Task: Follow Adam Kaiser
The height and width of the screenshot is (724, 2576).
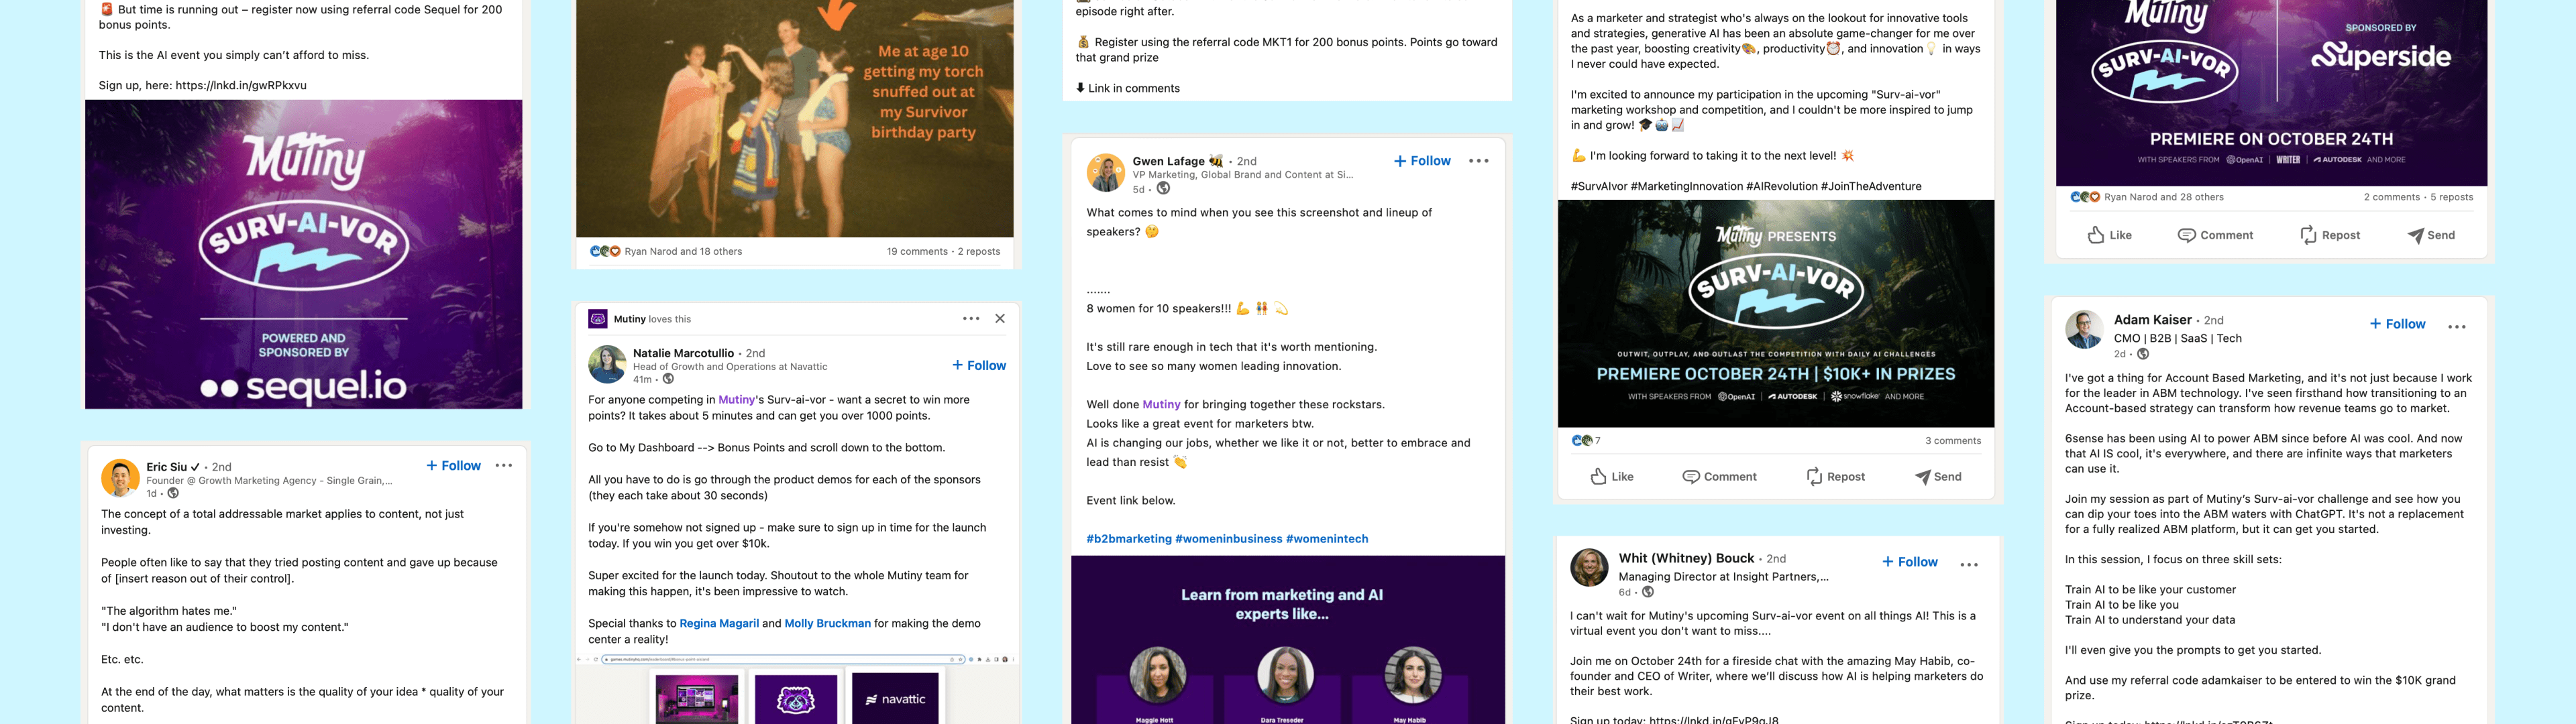Action: point(2397,324)
